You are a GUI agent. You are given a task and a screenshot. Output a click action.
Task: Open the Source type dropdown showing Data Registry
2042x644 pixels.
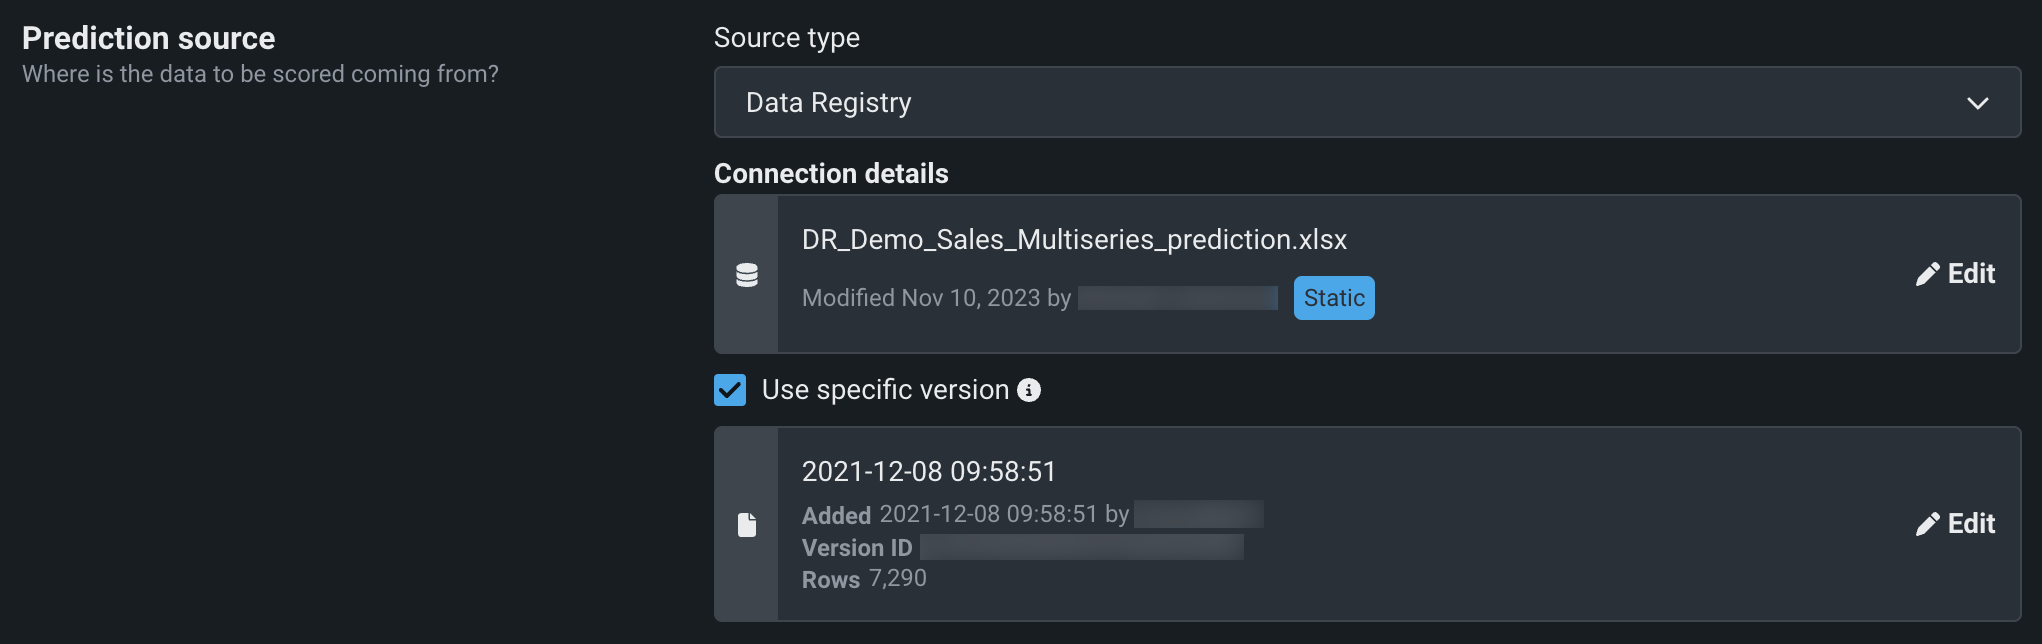1366,102
